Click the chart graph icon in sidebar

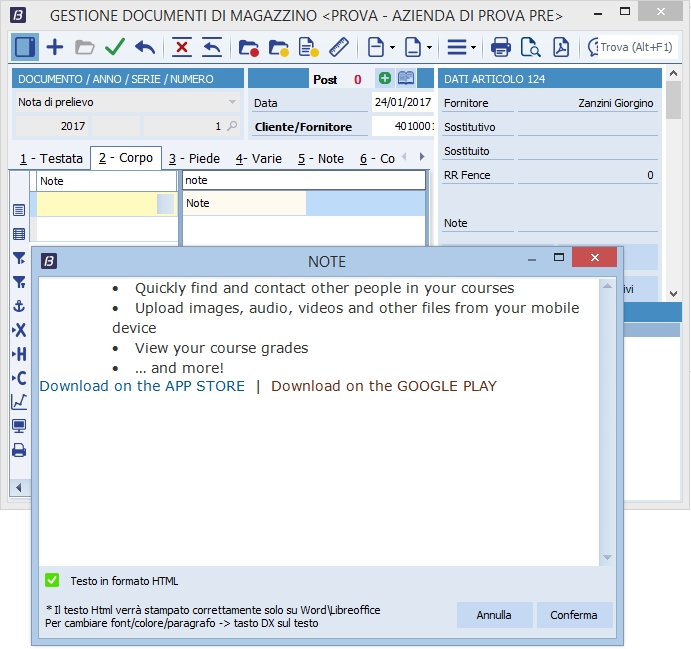19,402
